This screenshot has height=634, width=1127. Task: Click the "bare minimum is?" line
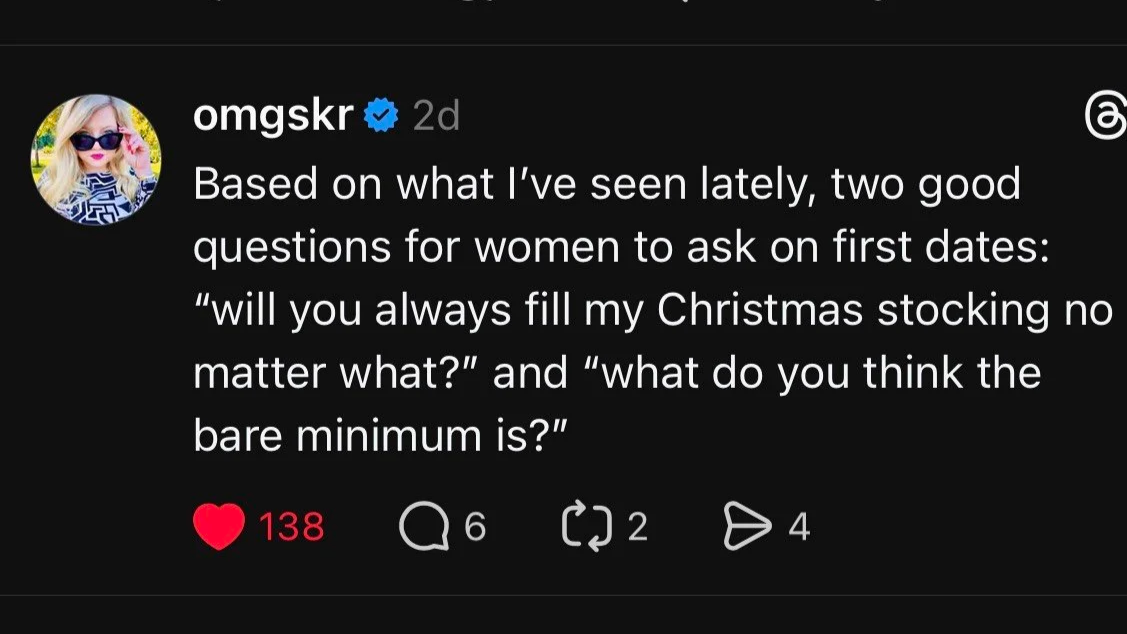pos(380,436)
